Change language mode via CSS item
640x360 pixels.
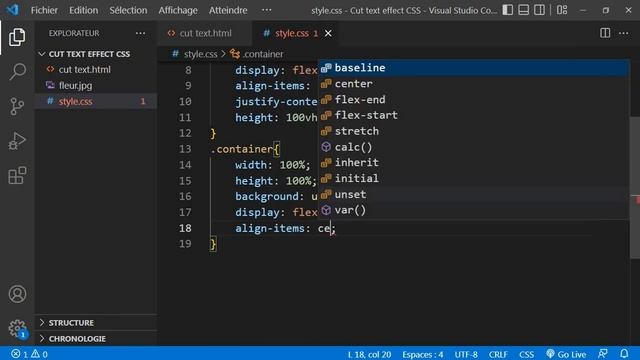[x=527, y=354]
